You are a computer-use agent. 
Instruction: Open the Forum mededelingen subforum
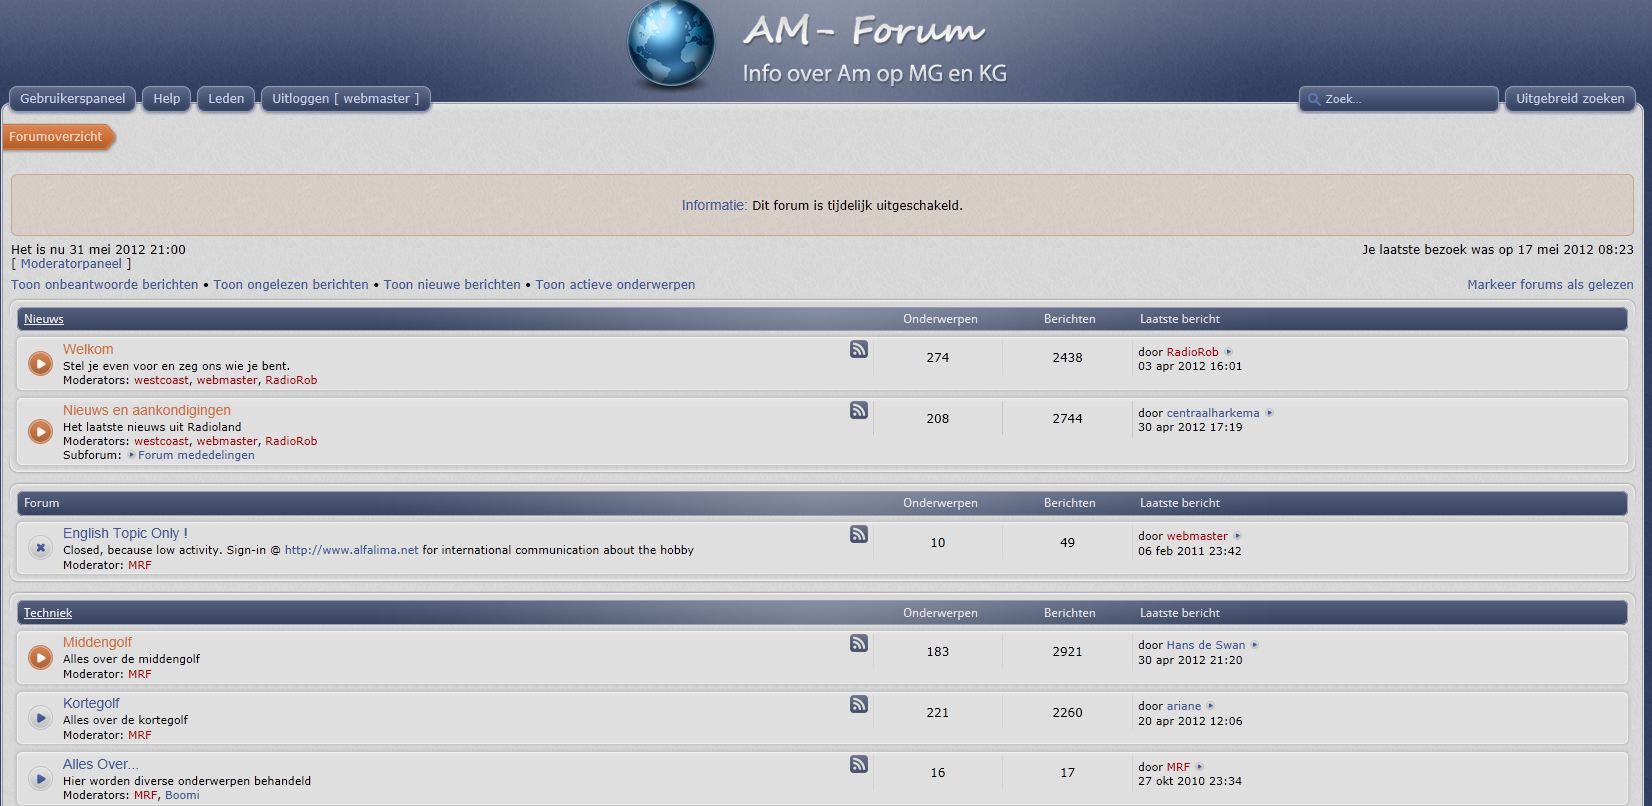196,455
